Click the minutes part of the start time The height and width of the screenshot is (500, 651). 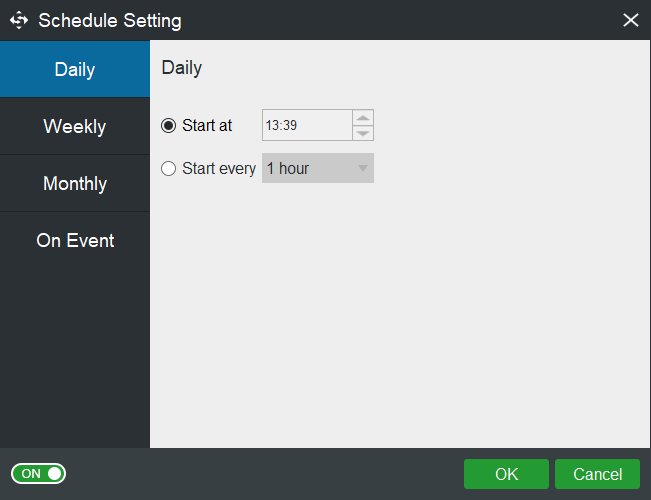290,126
